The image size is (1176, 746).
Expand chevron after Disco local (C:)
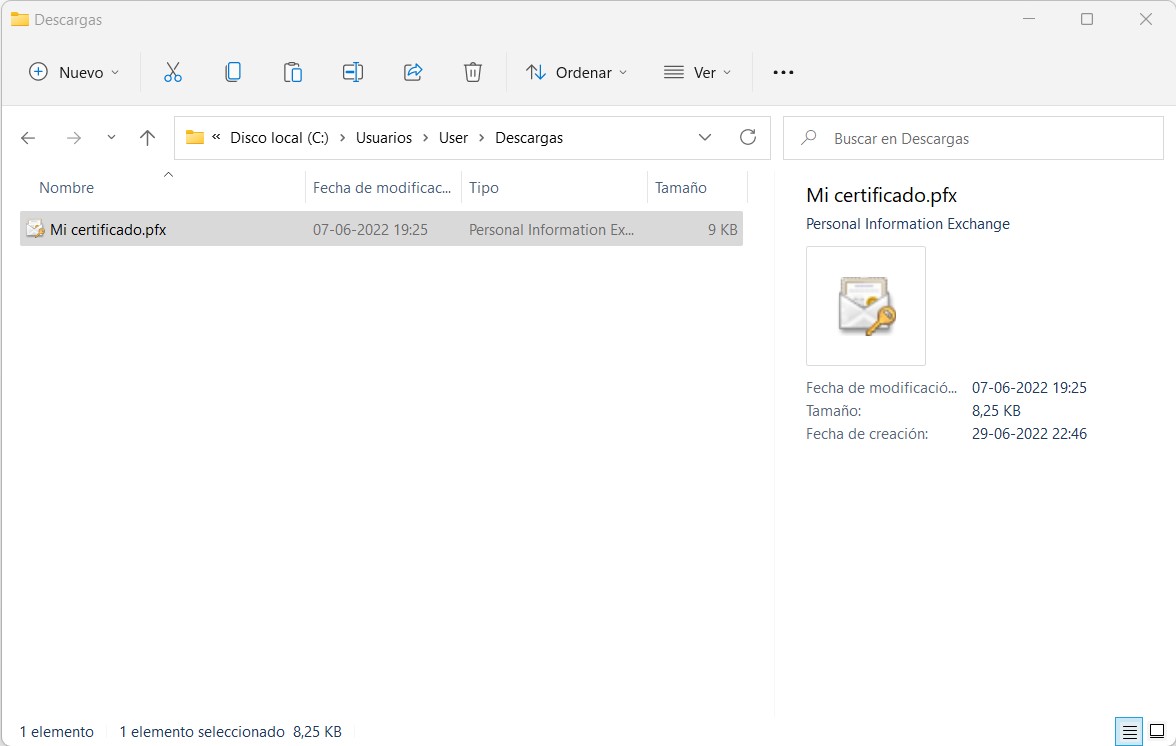click(343, 138)
